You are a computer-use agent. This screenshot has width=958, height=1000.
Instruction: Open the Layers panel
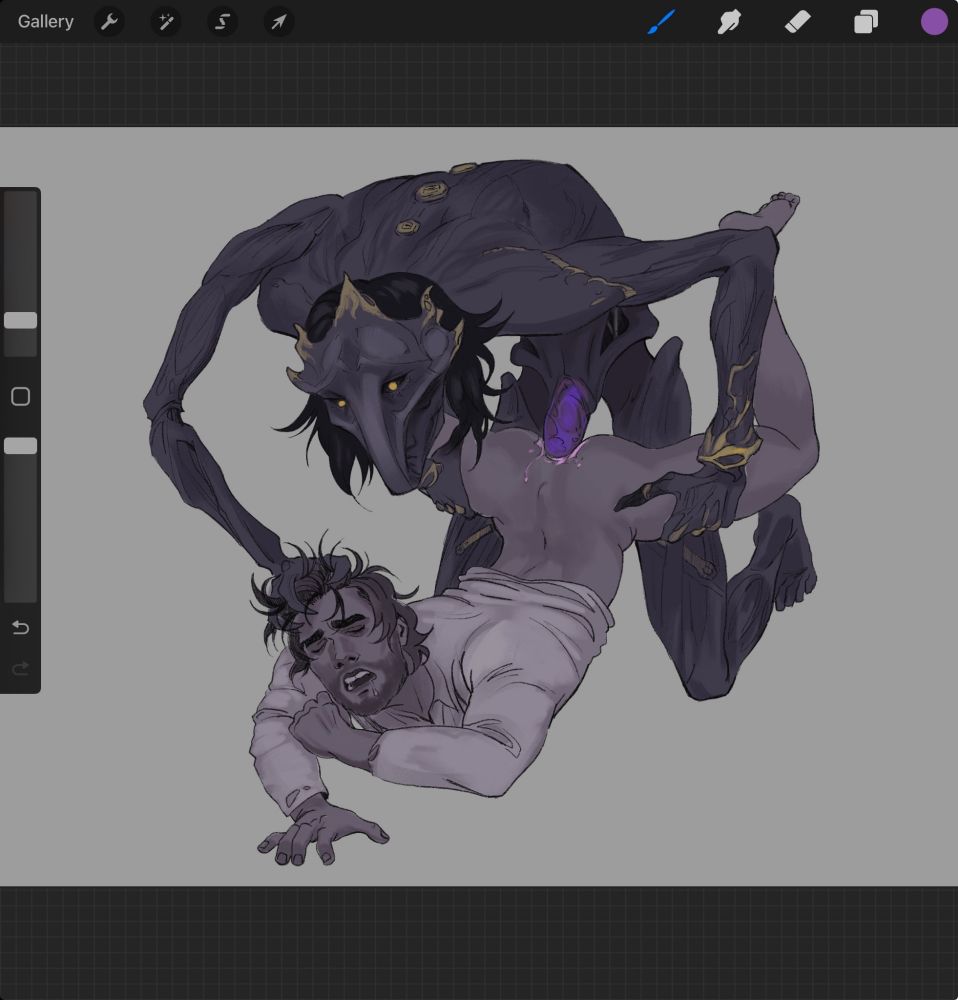tap(866, 22)
